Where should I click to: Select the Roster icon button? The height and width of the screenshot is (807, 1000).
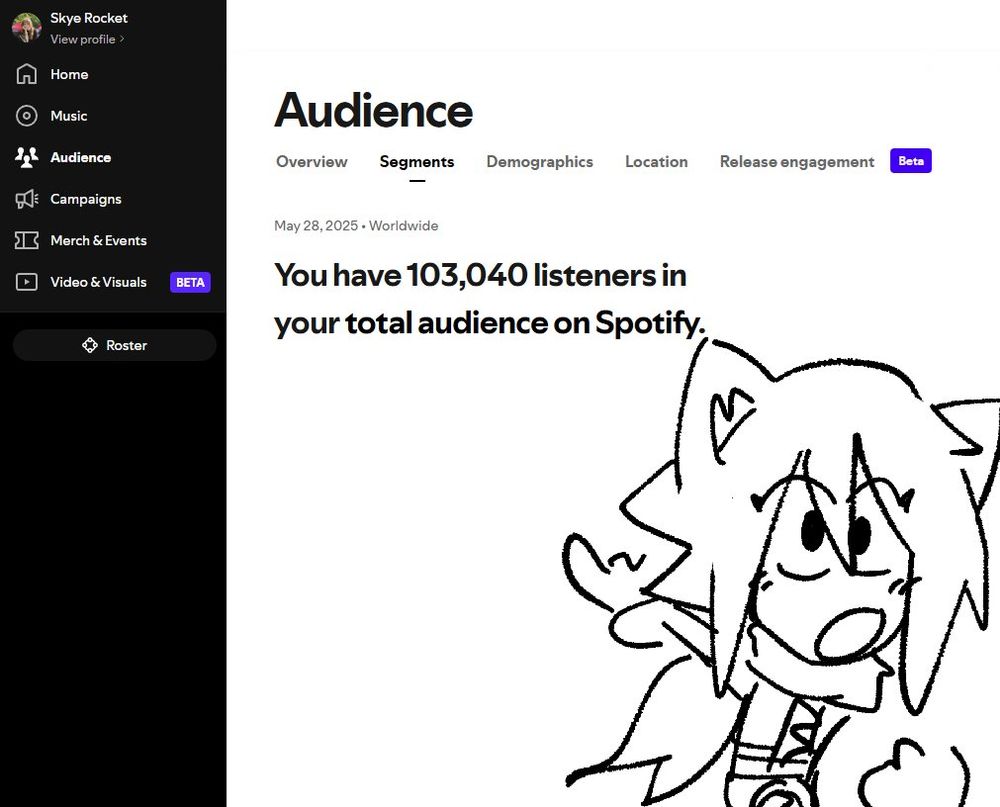(90, 345)
